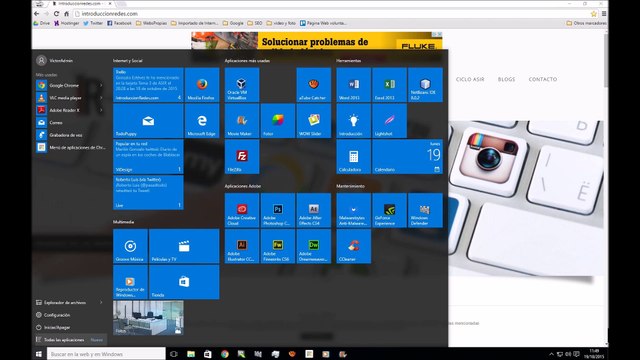Launch the Excel 2013 tile
The width and height of the screenshot is (640, 360).
(x=389, y=85)
